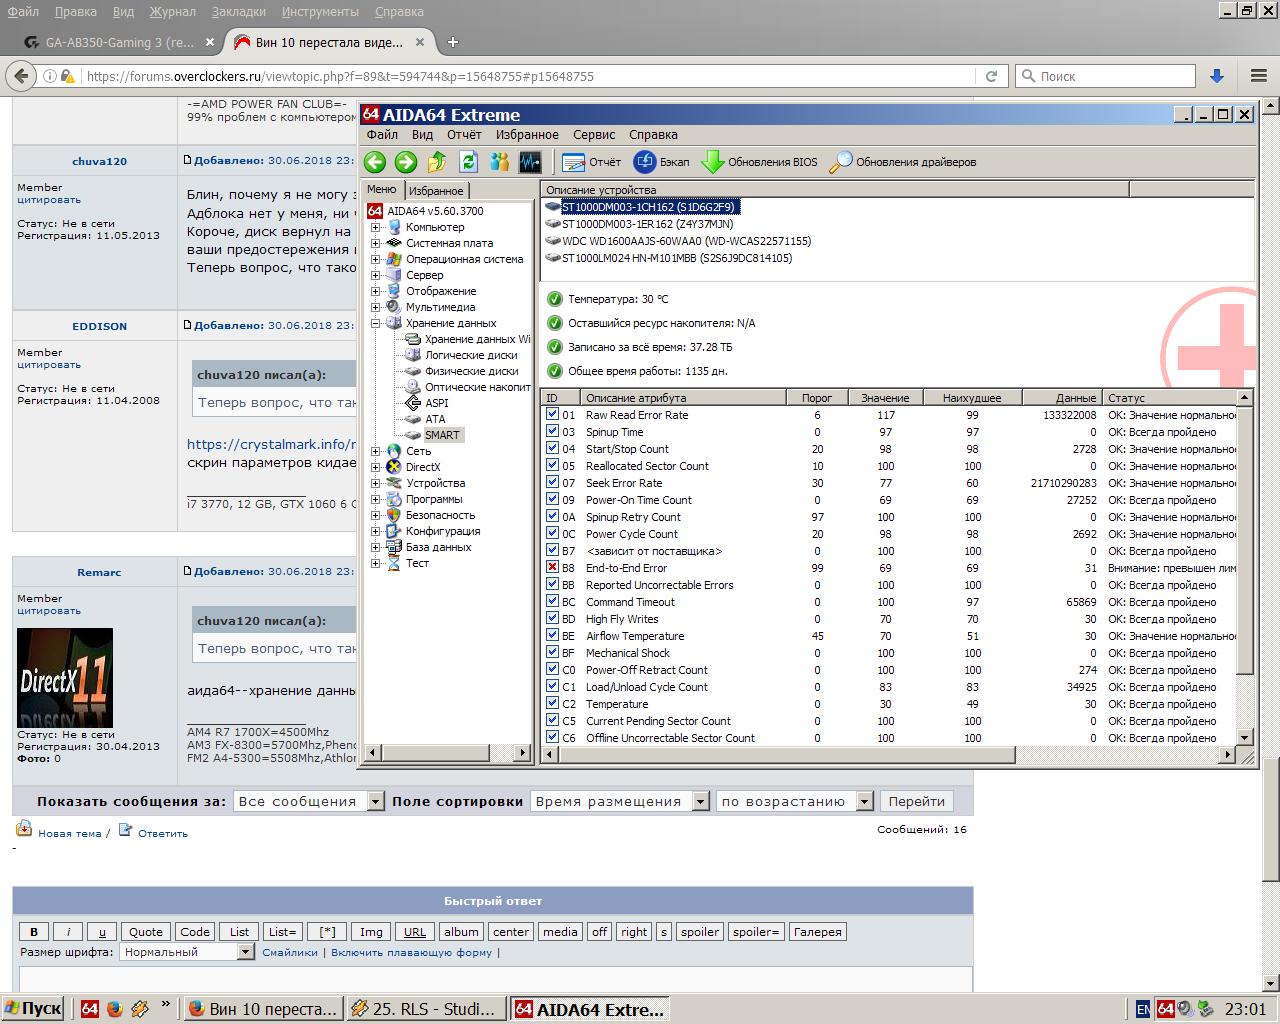Click Включить плавающую форму link
This screenshot has width=1280, height=1024.
click(x=411, y=952)
